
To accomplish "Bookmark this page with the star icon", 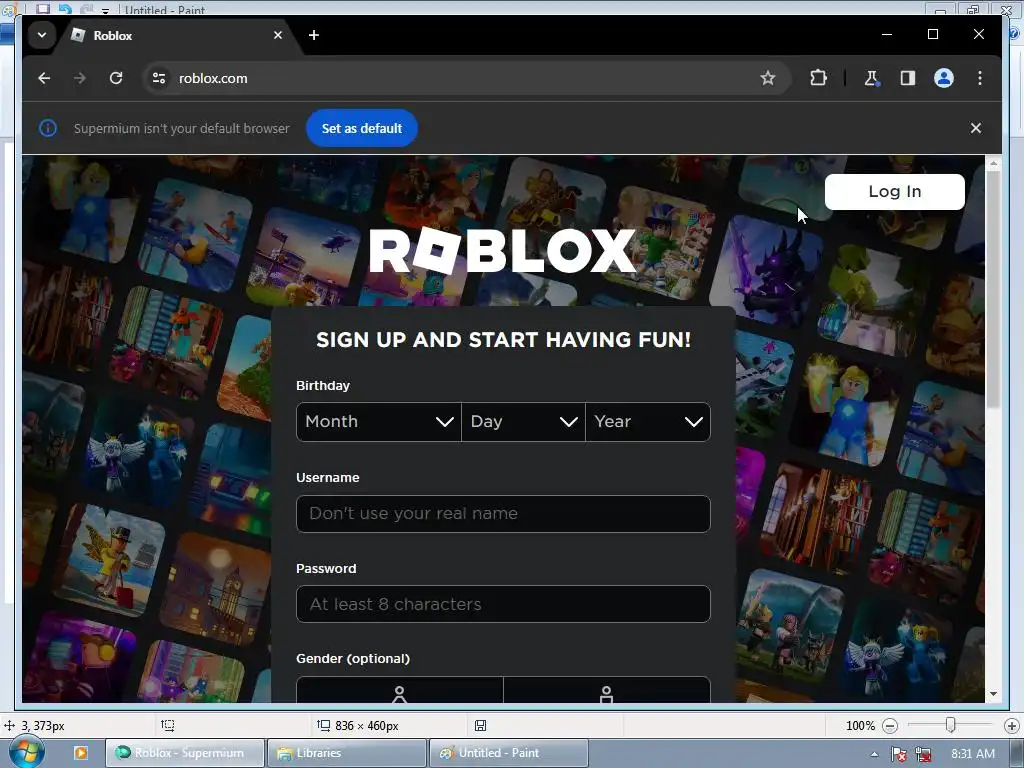I will pyautogui.click(x=768, y=78).
